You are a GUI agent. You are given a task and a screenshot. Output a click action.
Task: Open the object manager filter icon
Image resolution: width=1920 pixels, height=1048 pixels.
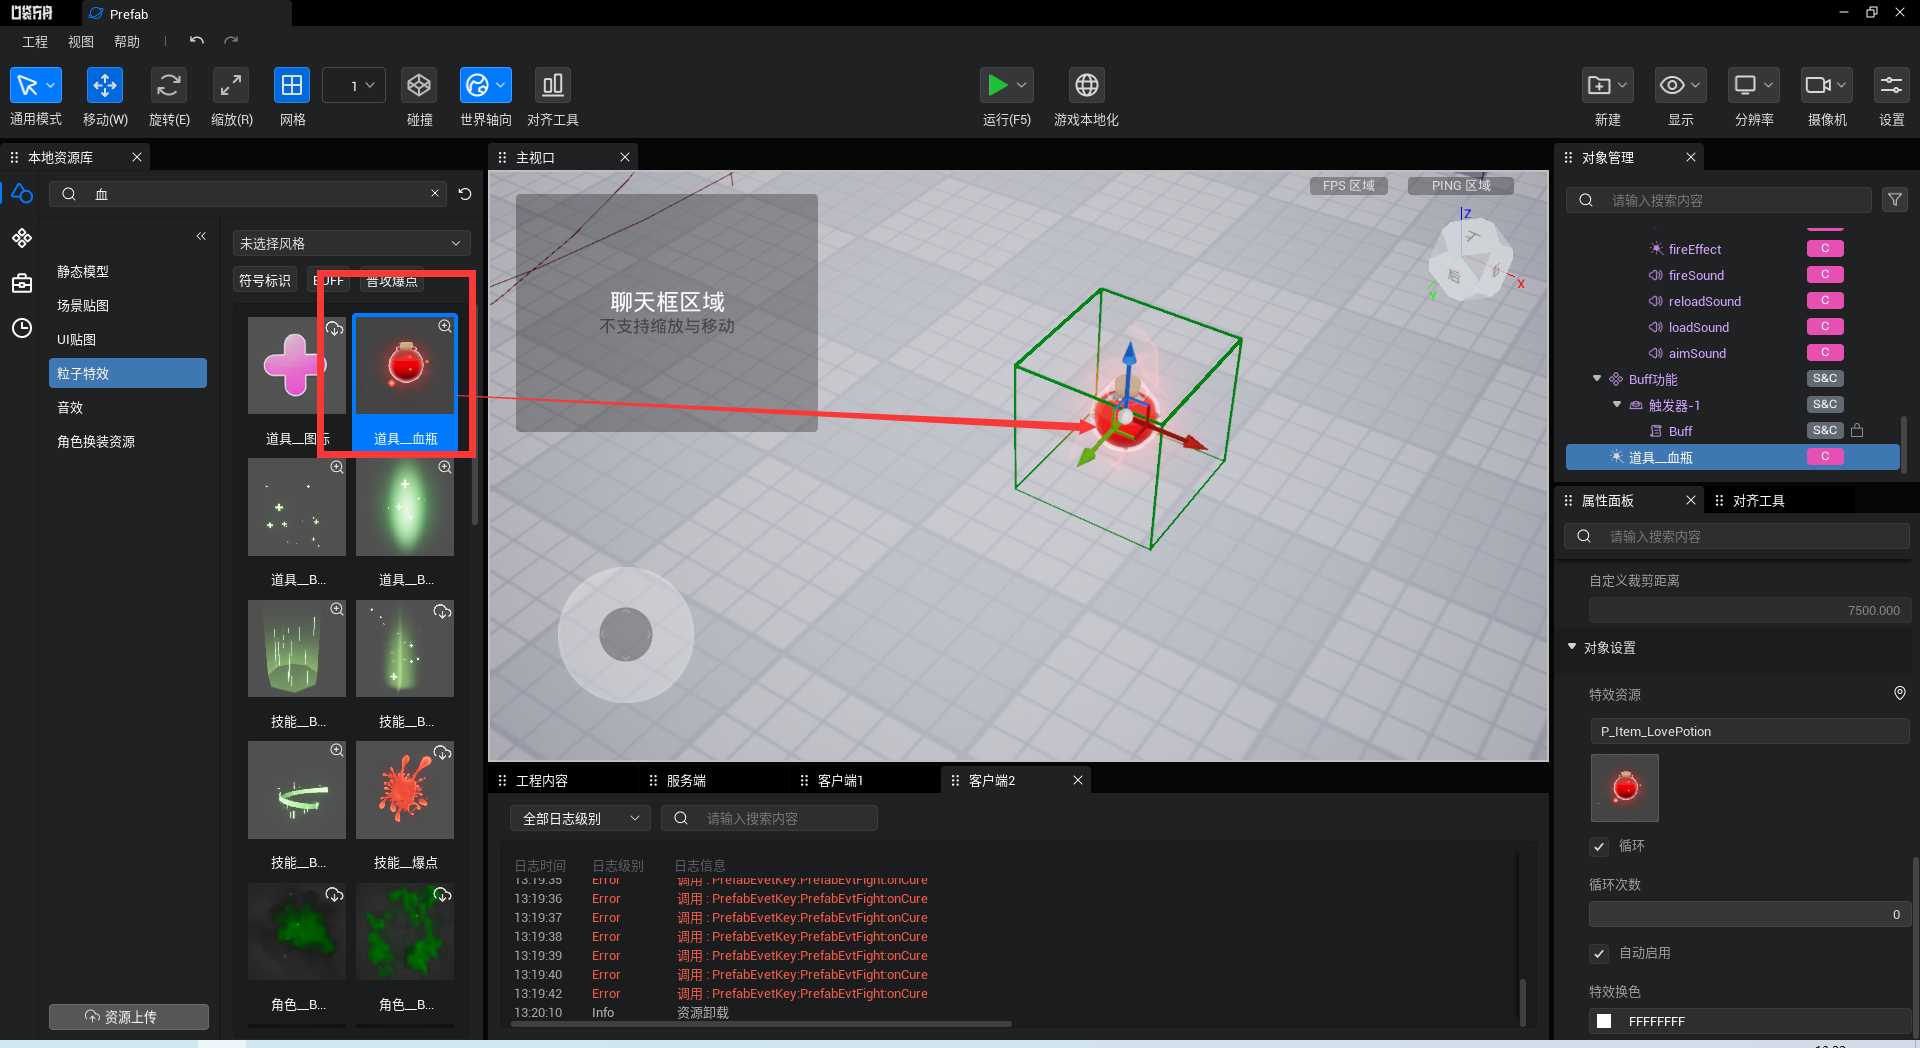pyautogui.click(x=1895, y=200)
